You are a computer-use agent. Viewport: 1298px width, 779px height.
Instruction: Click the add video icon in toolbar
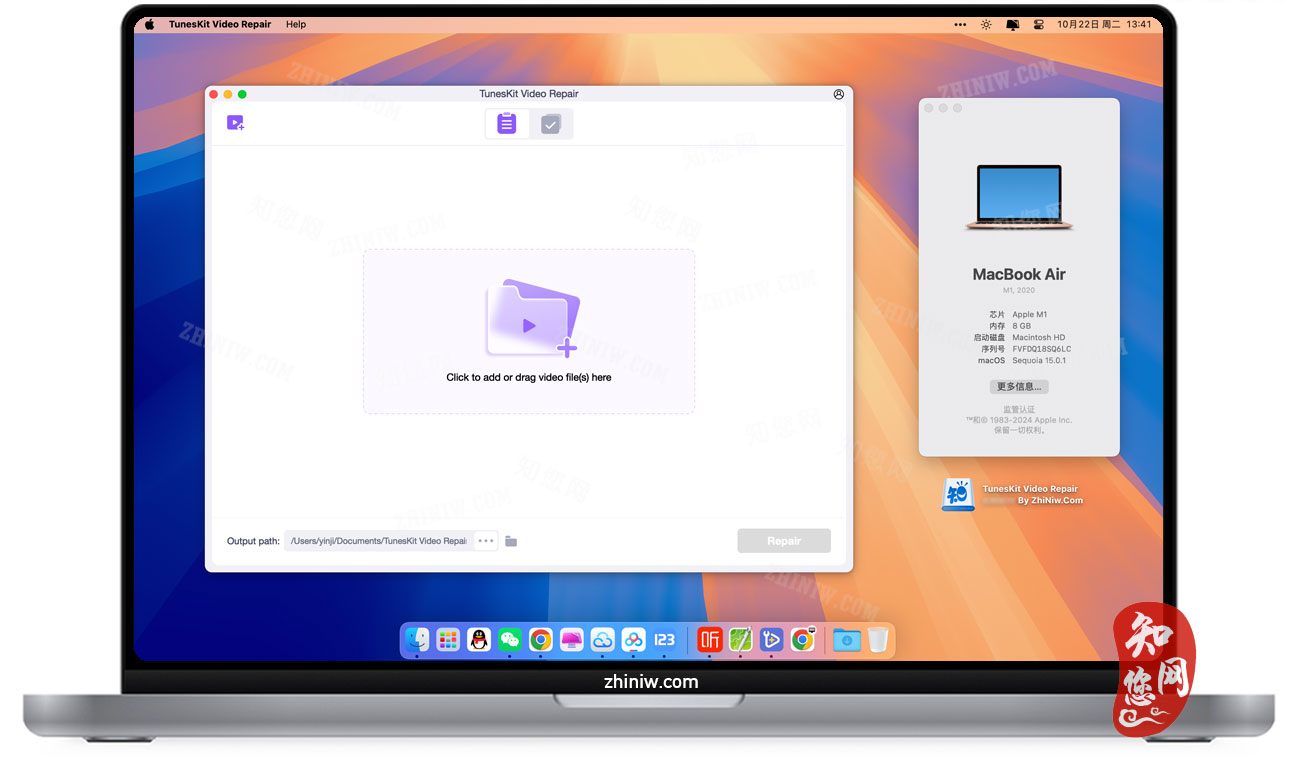click(236, 123)
